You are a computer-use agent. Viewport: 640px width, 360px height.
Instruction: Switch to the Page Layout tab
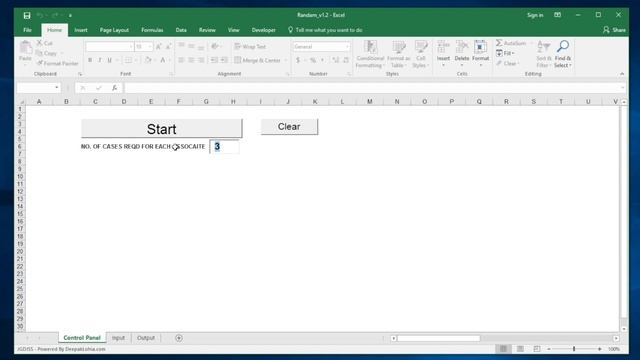pos(114,30)
